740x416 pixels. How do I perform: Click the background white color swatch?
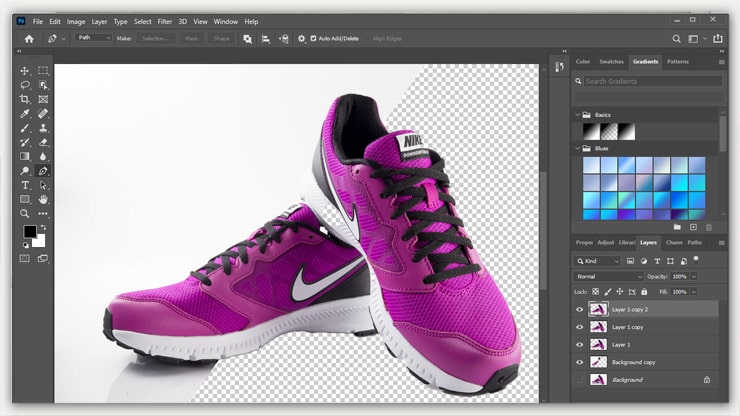point(41,242)
